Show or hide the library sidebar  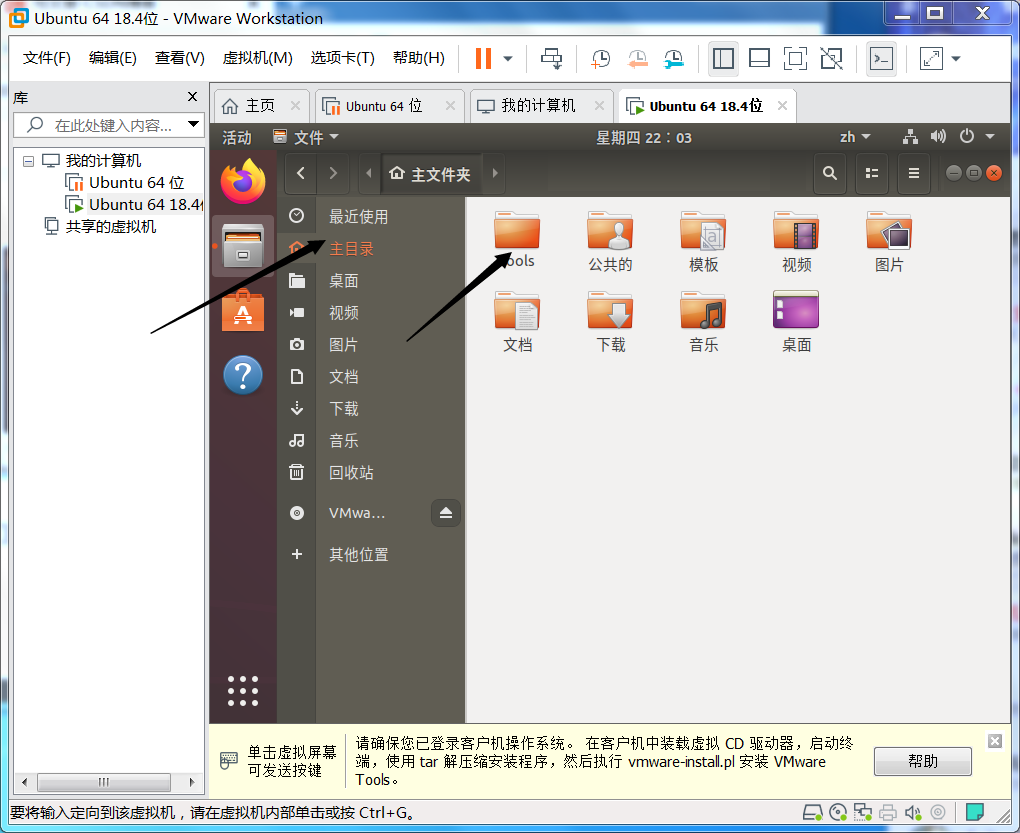click(x=723, y=59)
